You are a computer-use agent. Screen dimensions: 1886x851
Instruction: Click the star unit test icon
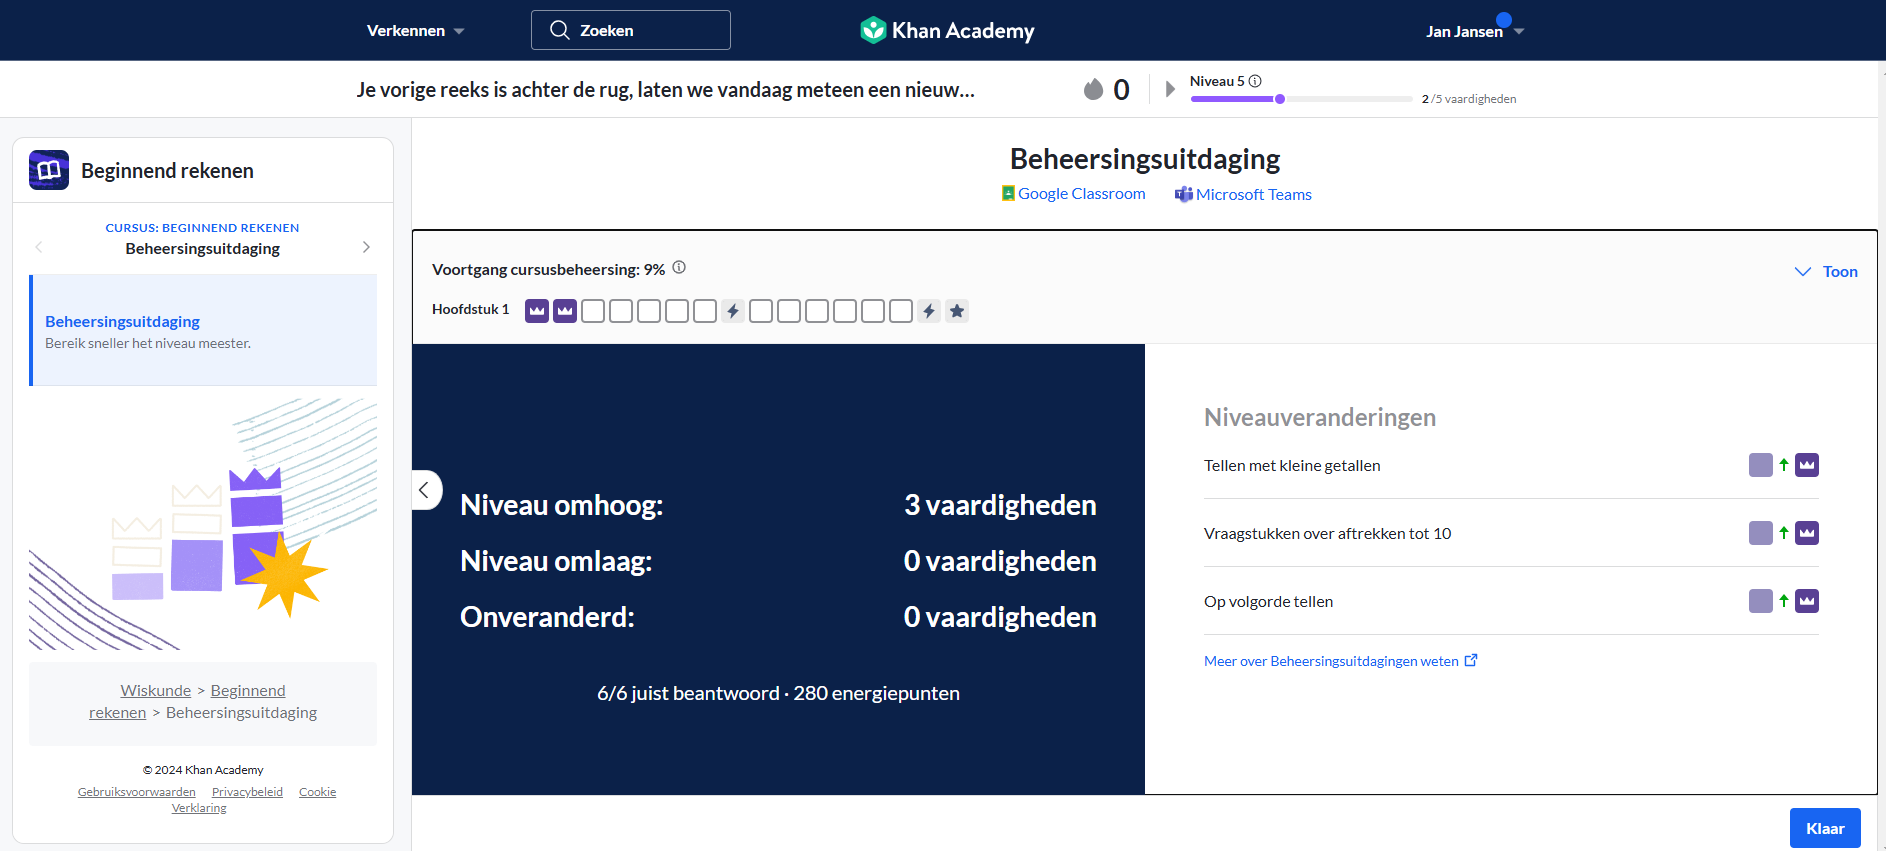coord(957,311)
